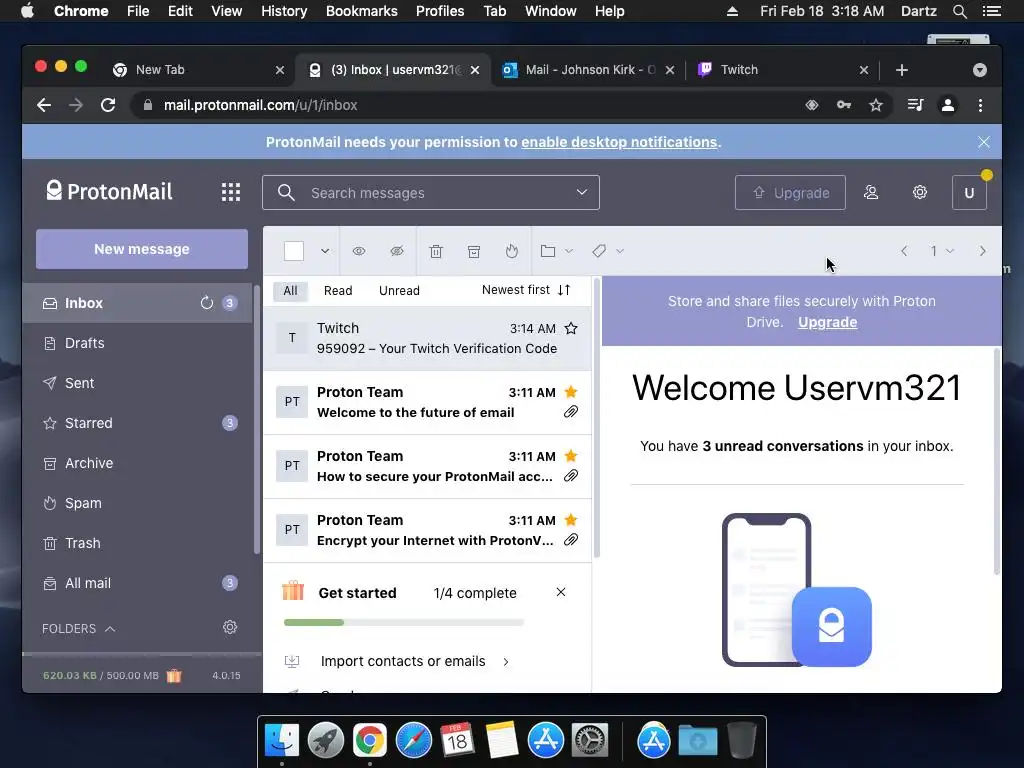This screenshot has height=768, width=1024.
Task: Click the search magnifier icon
Action: point(286,193)
